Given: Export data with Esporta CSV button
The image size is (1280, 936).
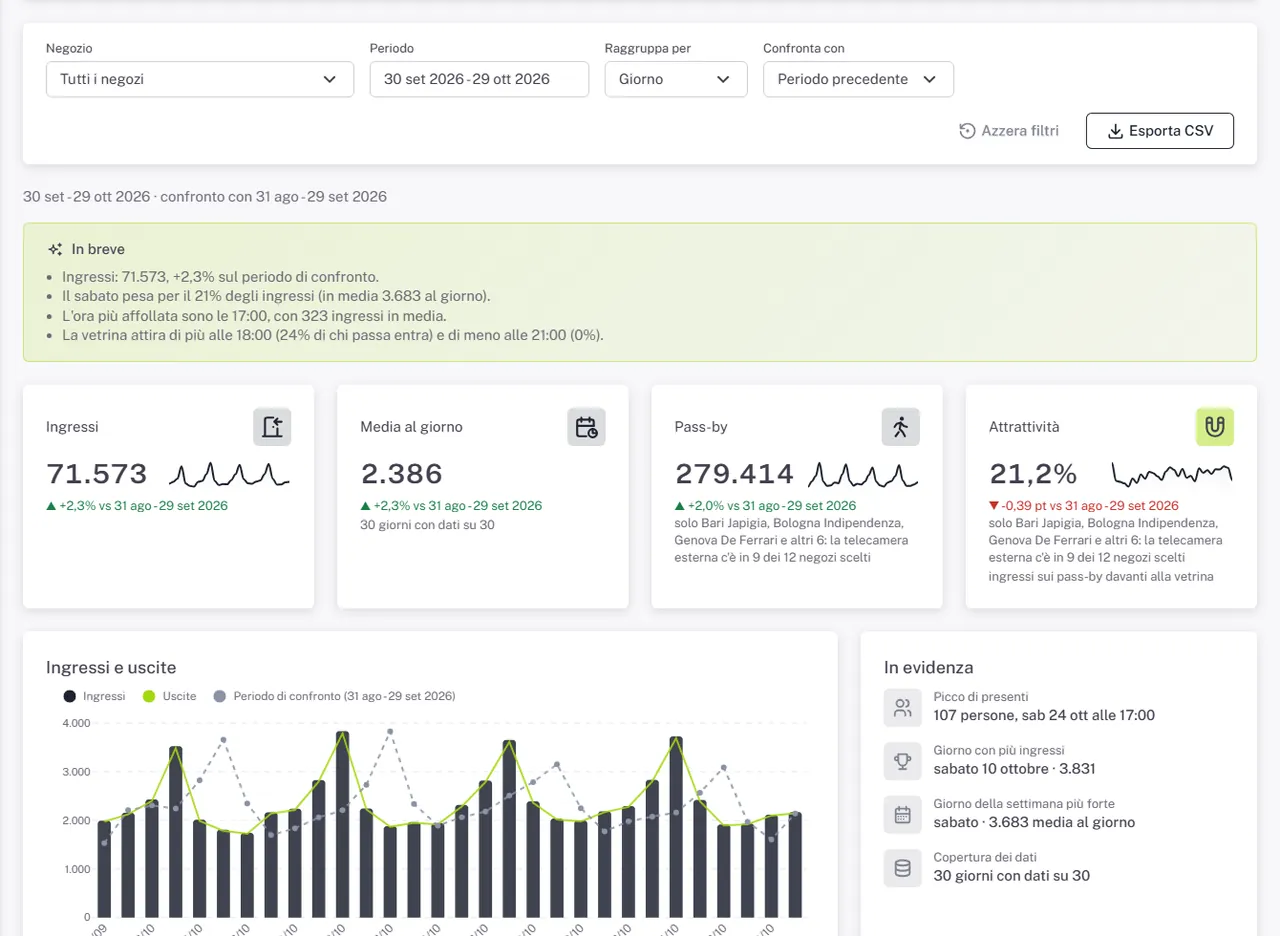Looking at the screenshot, I should 1160,131.
